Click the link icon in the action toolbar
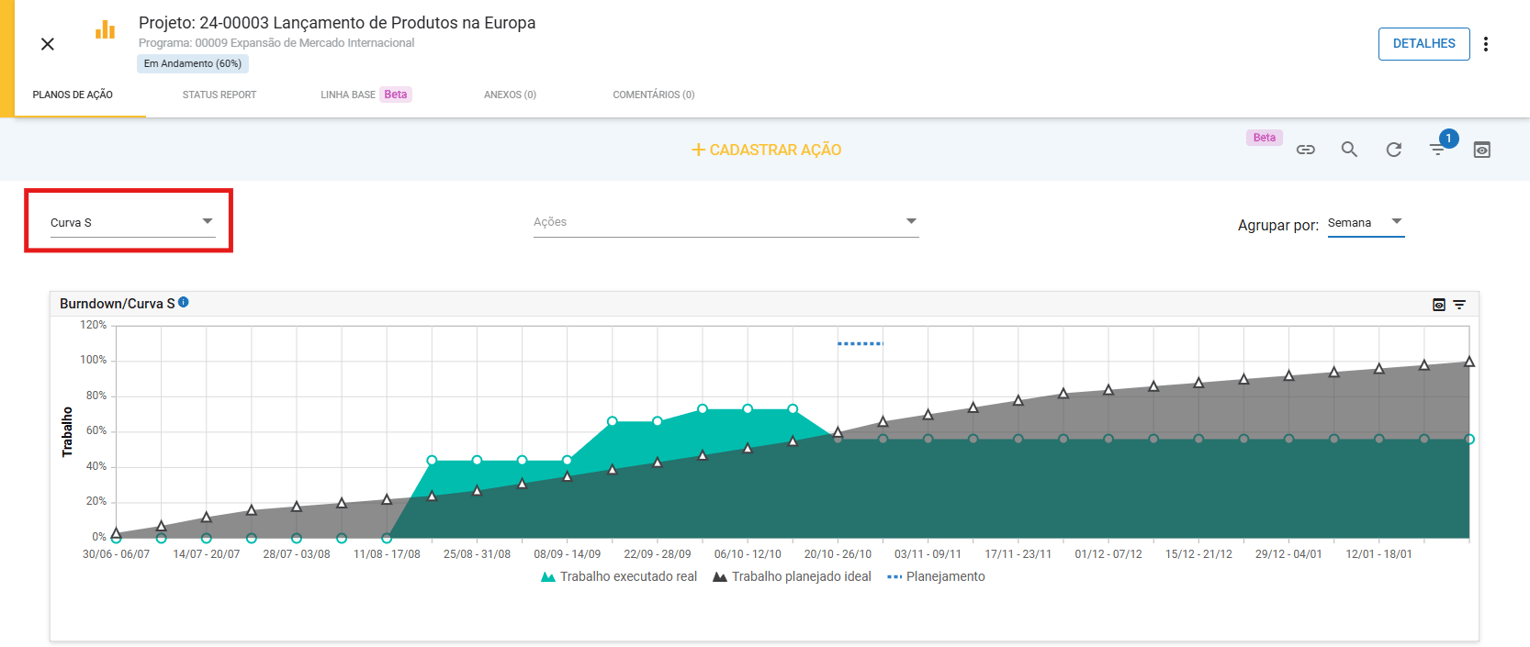This screenshot has width=1530, height=647. point(1305,150)
